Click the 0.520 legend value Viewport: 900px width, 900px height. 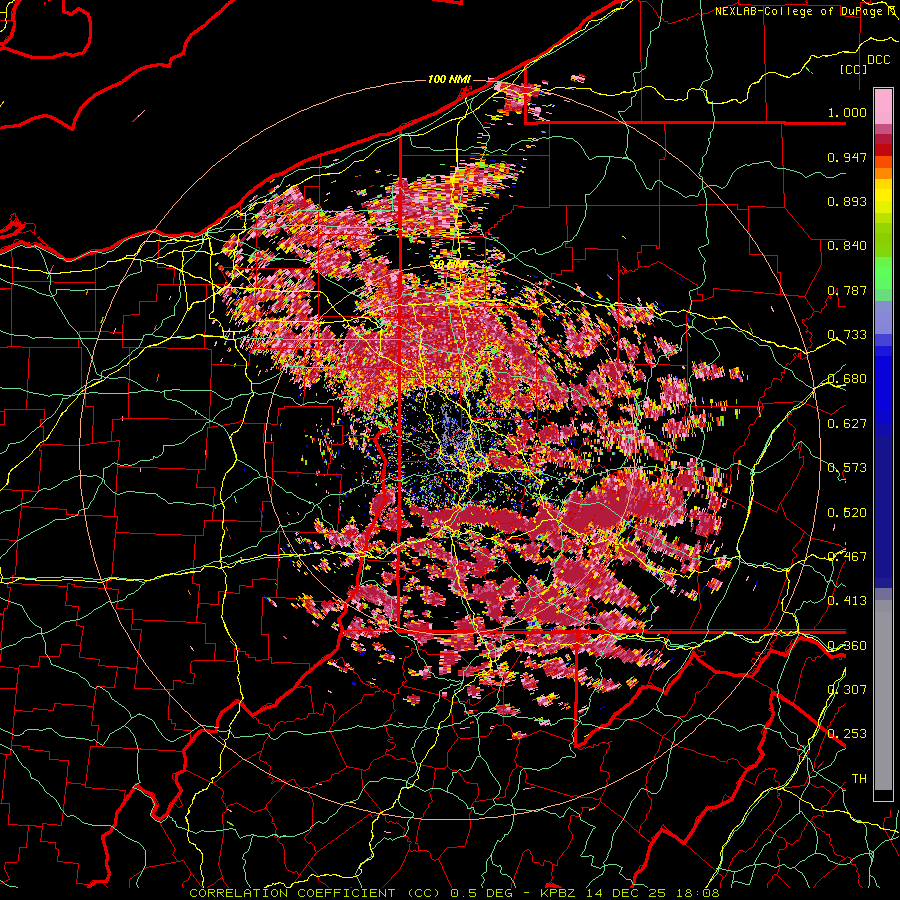point(847,512)
